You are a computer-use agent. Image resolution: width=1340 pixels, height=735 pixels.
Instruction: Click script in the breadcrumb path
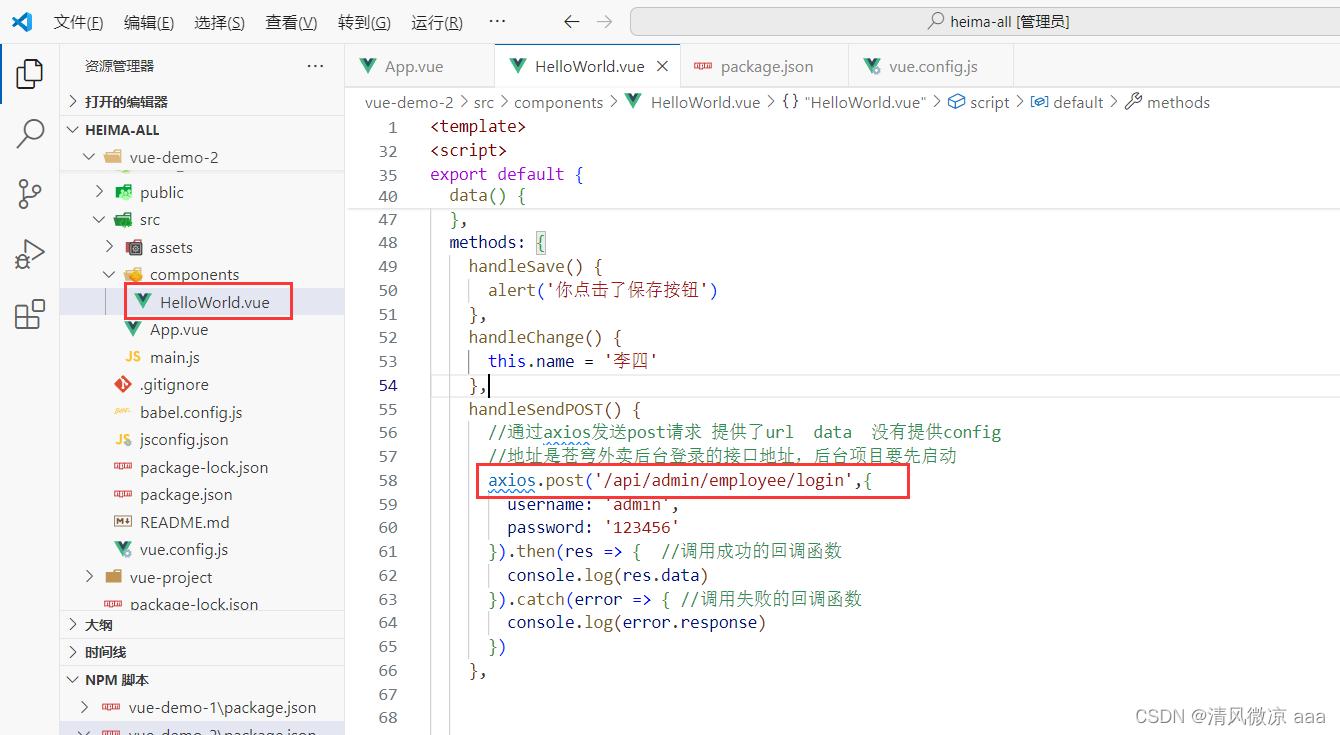[x=979, y=102]
